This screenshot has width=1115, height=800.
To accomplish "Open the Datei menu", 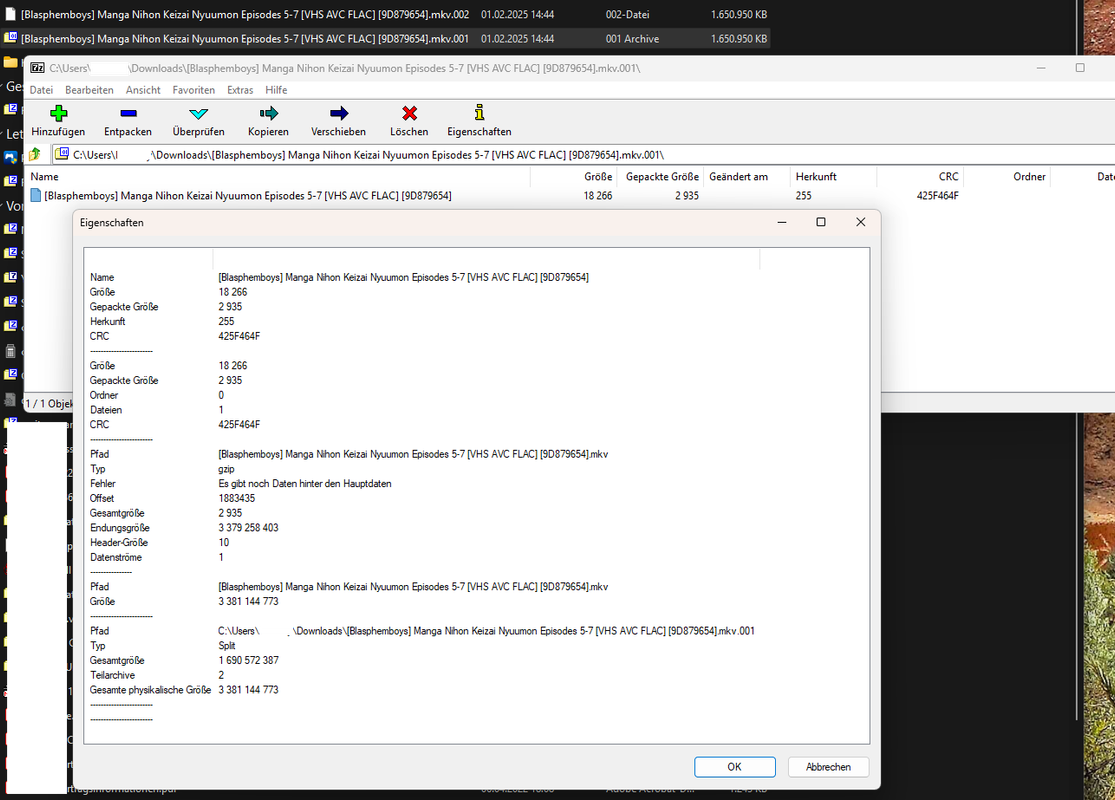I will pos(41,90).
